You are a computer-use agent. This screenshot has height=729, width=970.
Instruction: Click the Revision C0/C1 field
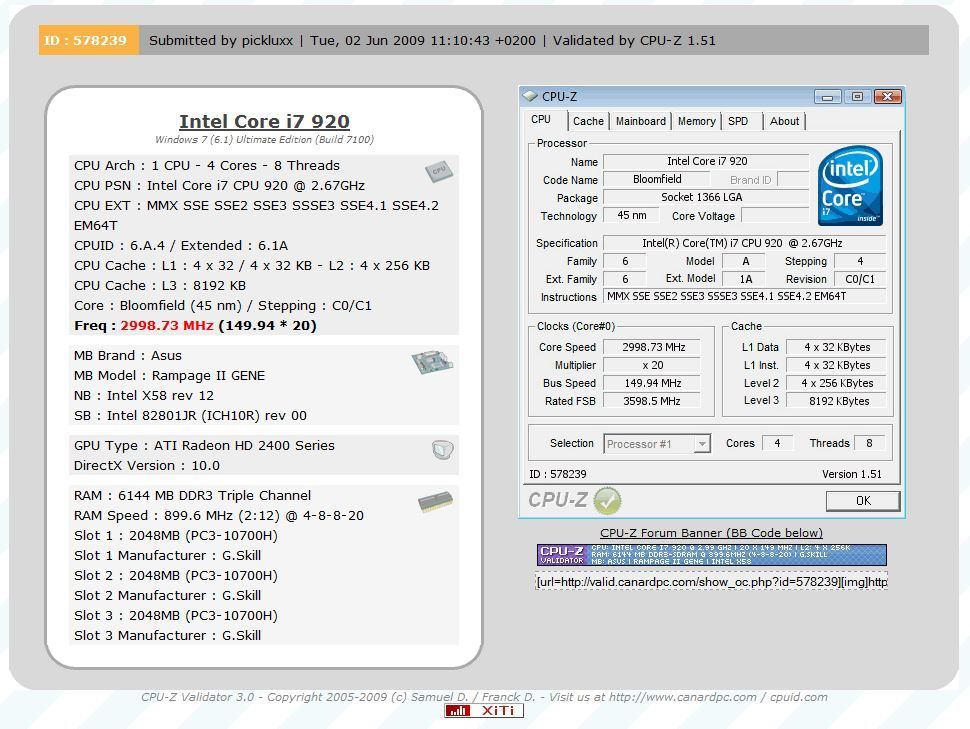point(860,279)
